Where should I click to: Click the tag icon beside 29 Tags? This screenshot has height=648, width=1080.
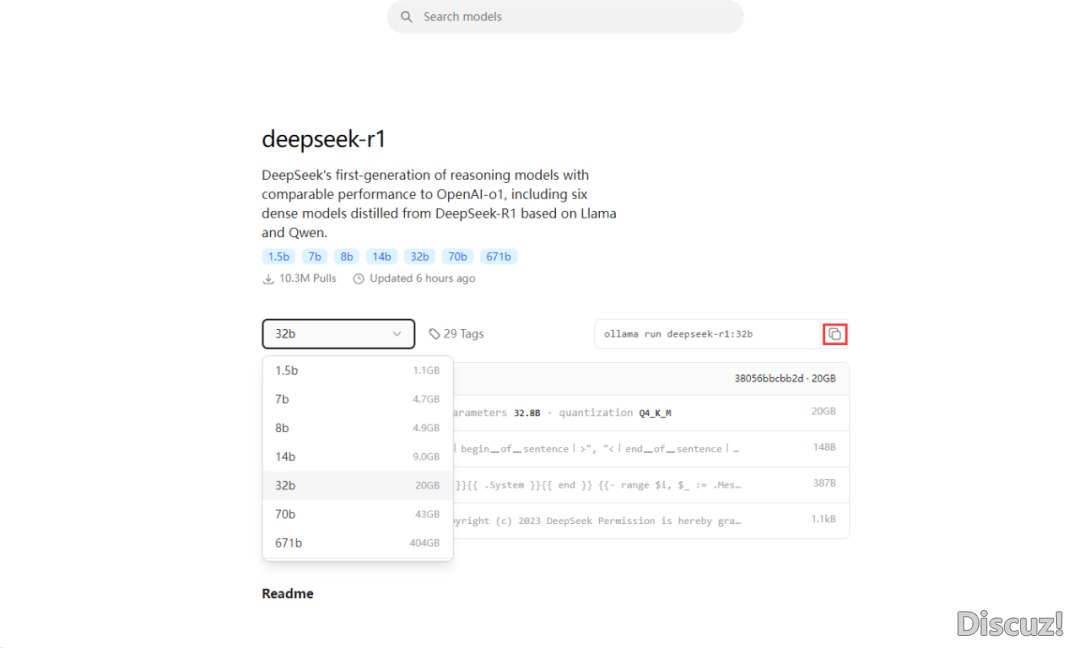(434, 334)
